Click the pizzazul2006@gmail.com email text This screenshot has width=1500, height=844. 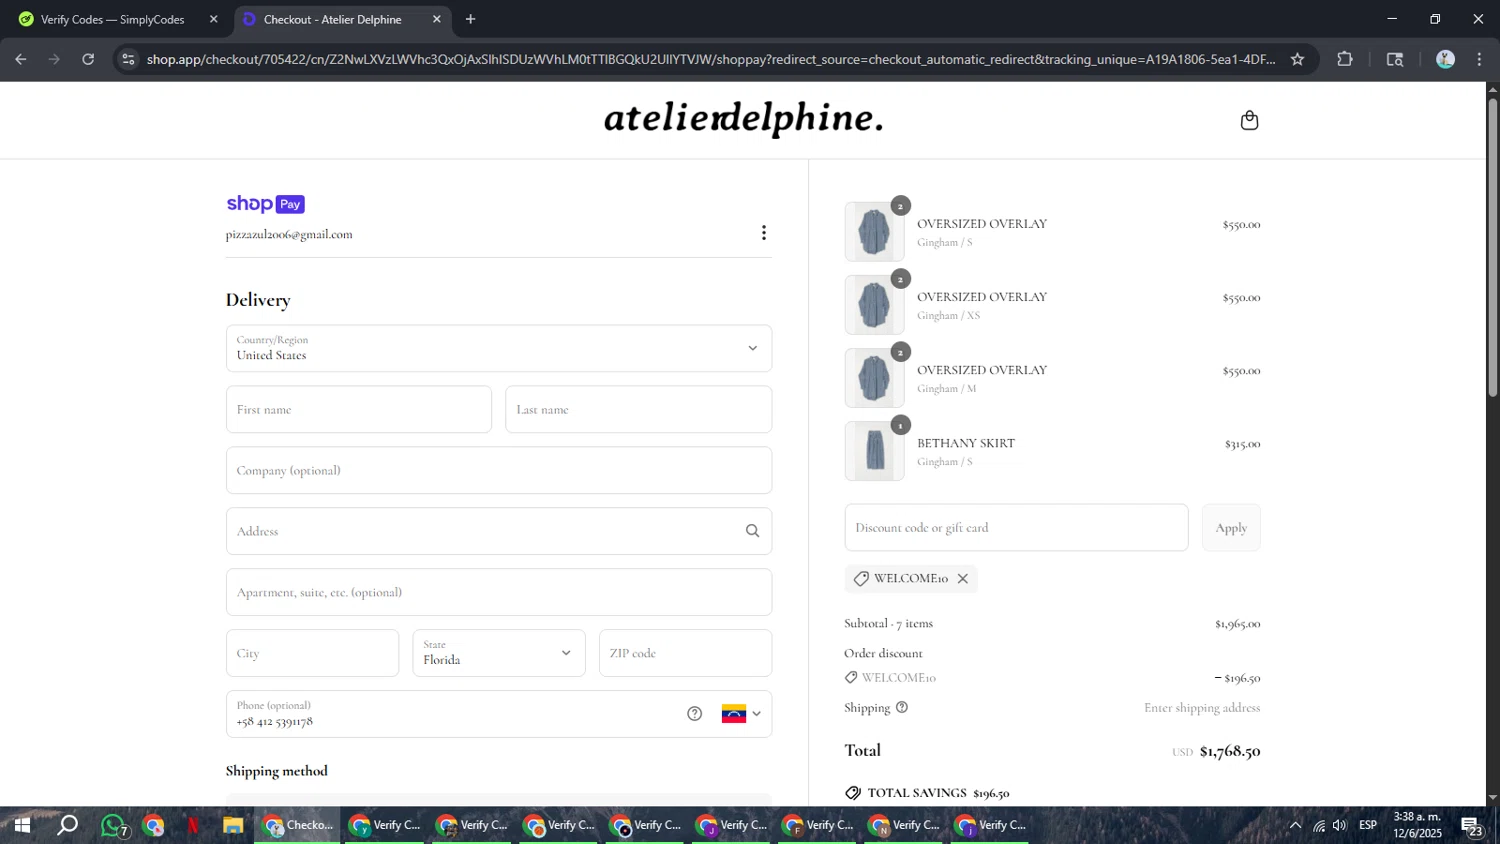(289, 234)
